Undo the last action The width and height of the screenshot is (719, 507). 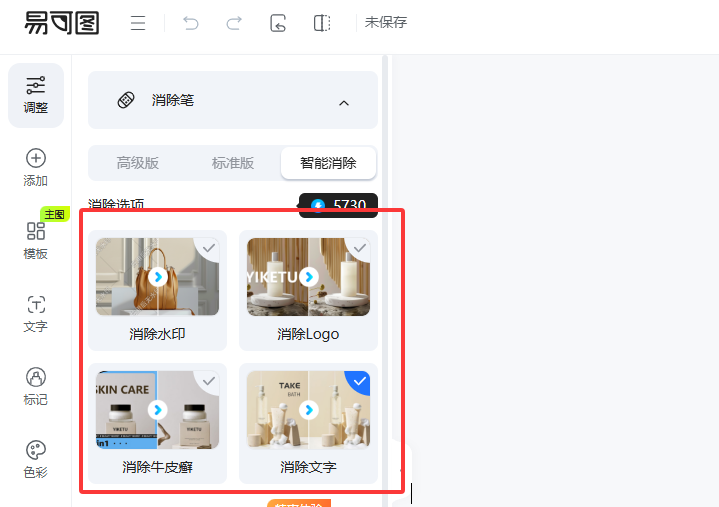191,23
